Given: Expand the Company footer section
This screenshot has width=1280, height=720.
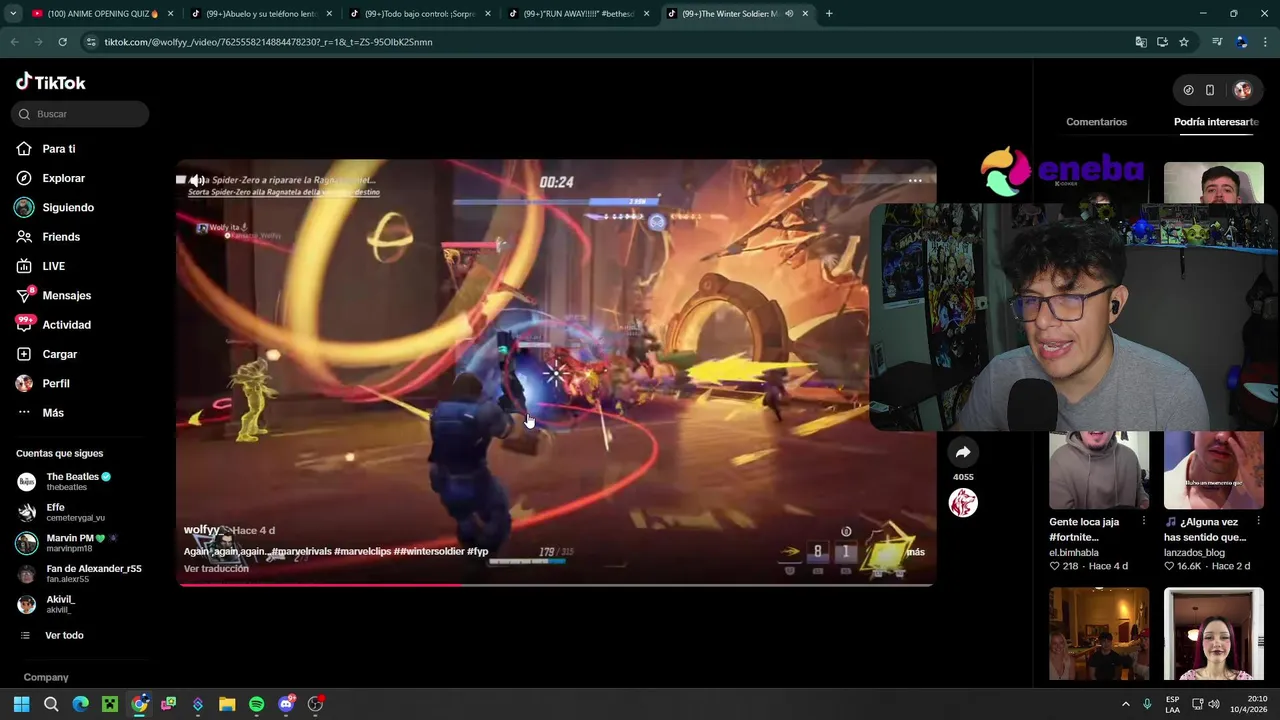Looking at the screenshot, I should 46,677.
